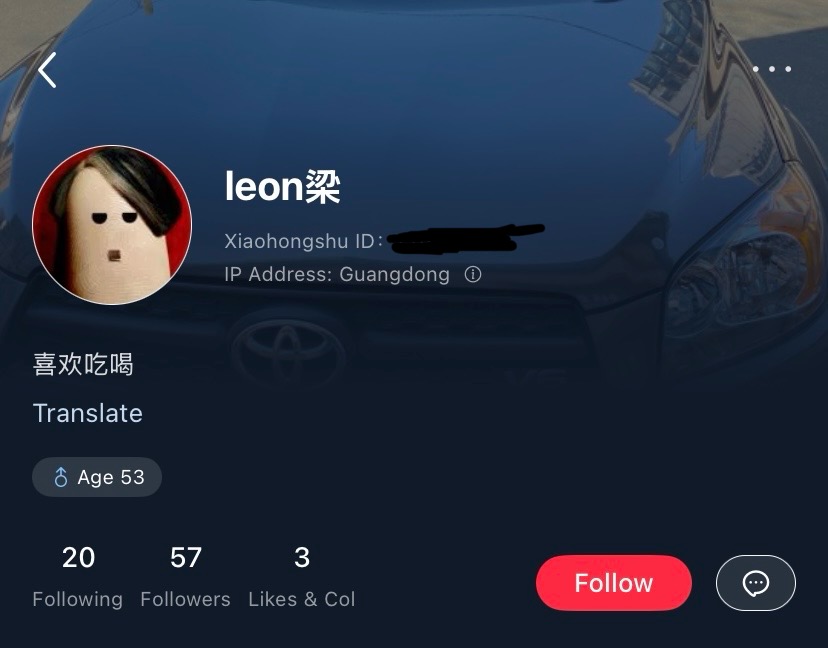Tap the Xiaohongshu ID line
Viewport: 828px width, 648px height.
(384, 240)
